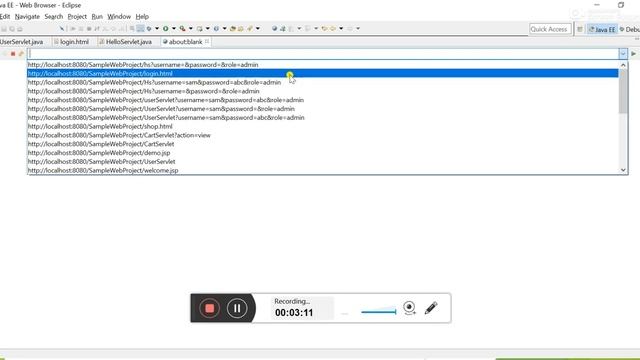Open the Search menu
The image size is (640, 360).
click(53, 17)
